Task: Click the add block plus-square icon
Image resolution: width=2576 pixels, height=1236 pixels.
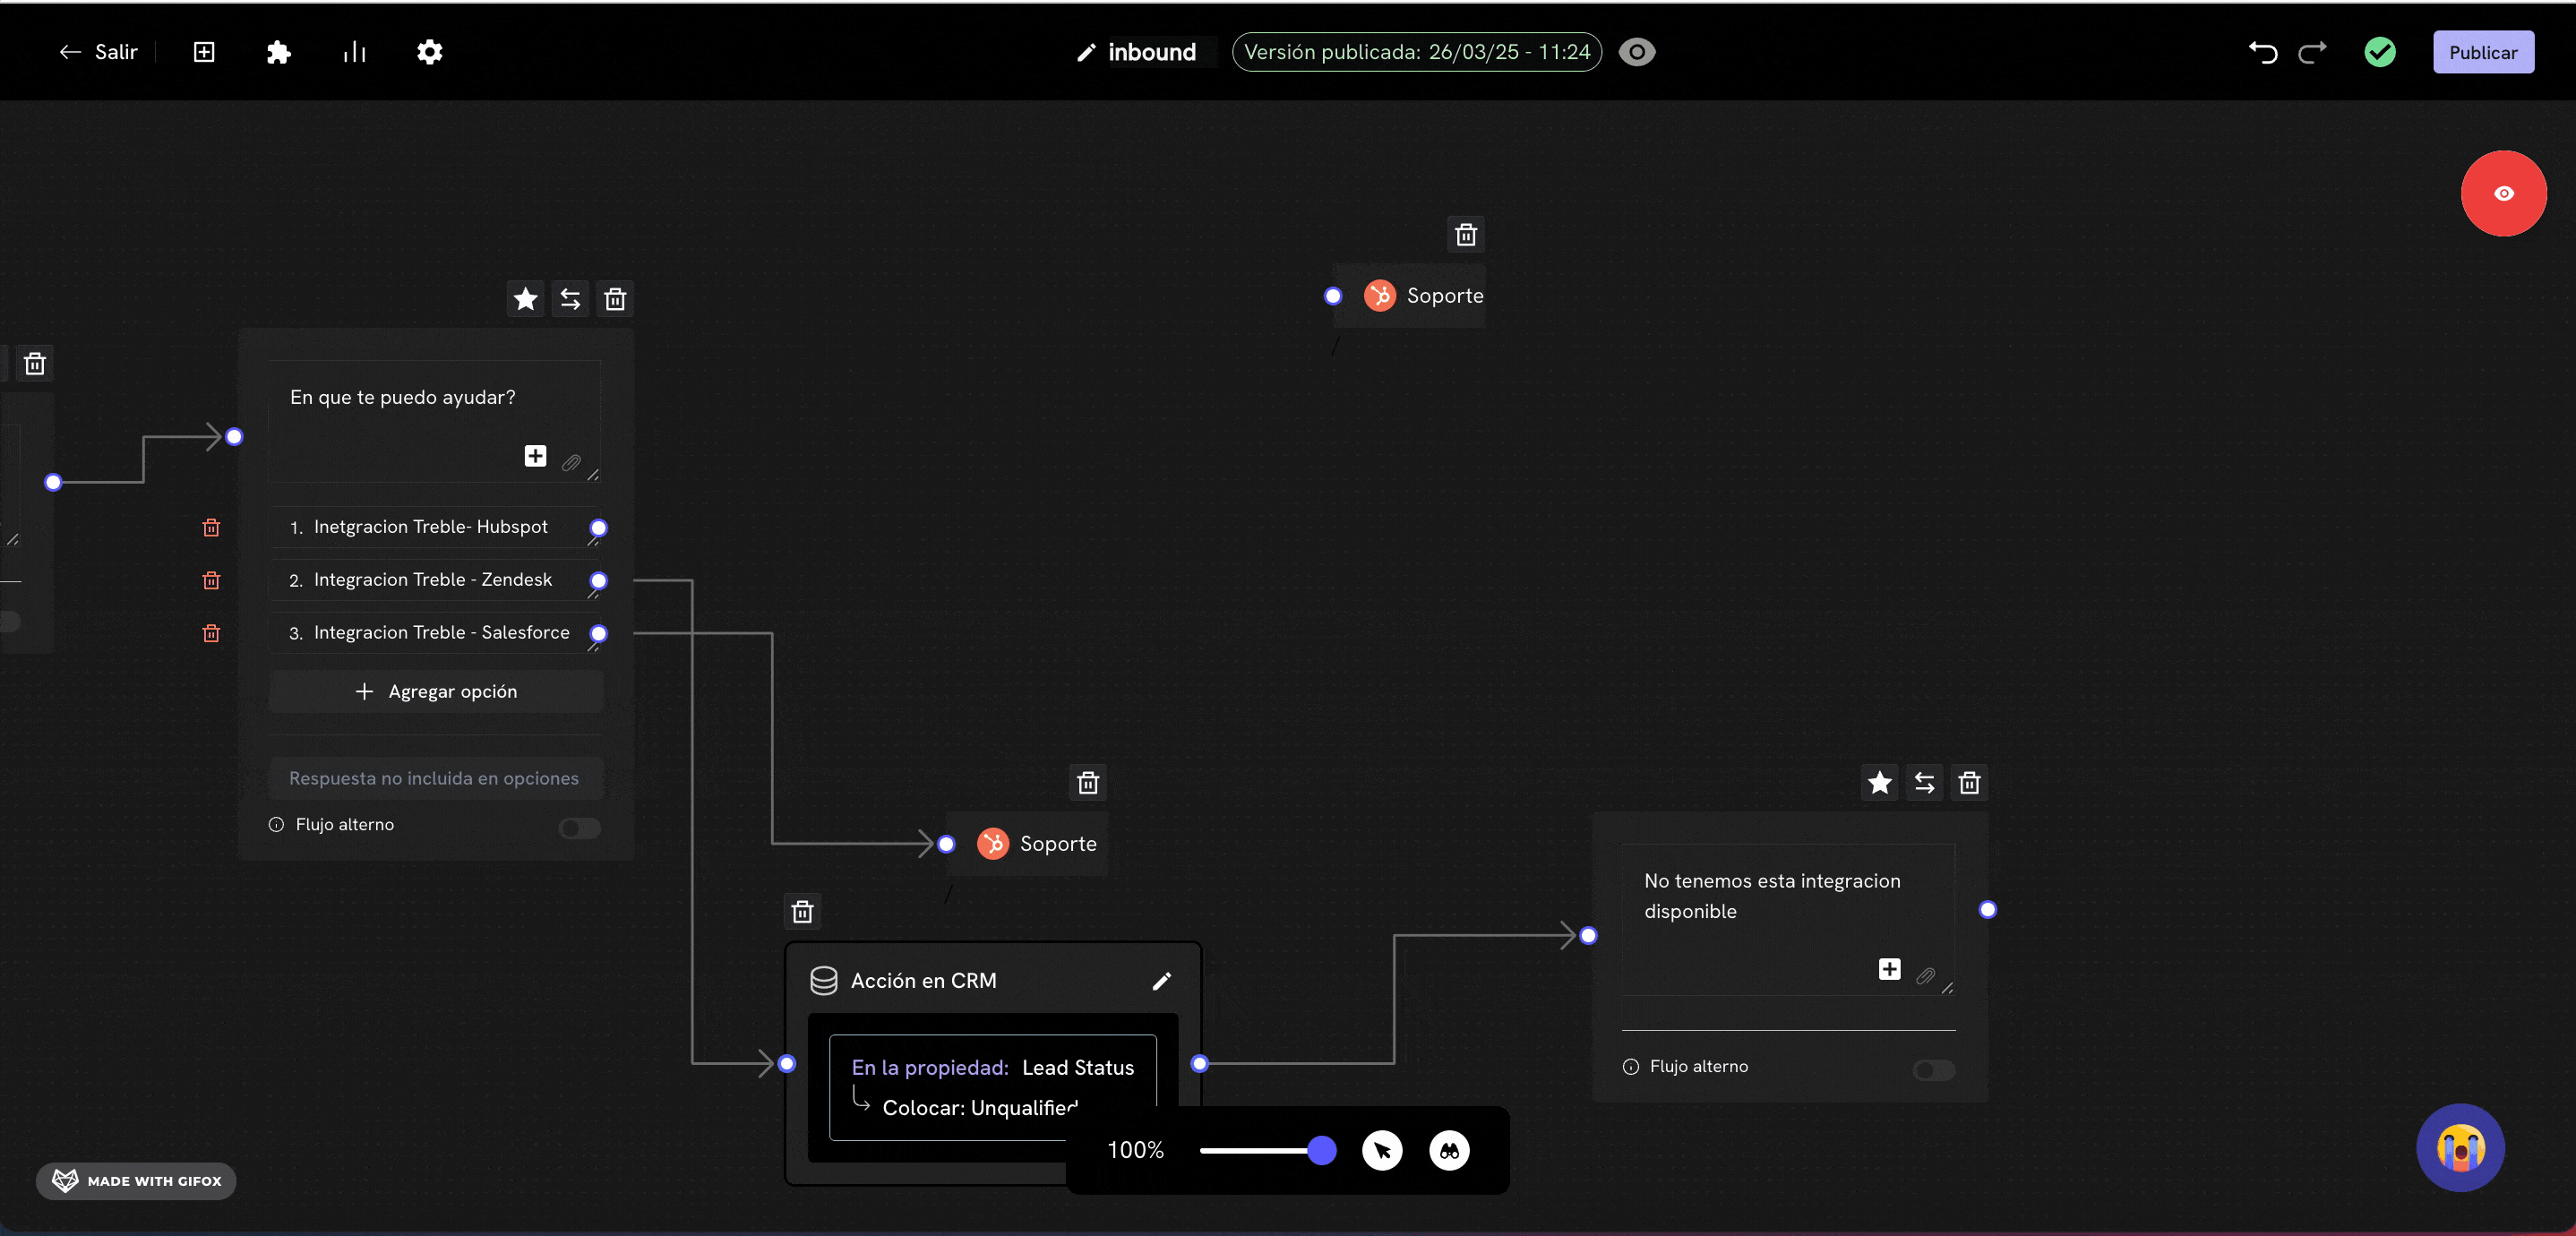Action: tap(204, 52)
